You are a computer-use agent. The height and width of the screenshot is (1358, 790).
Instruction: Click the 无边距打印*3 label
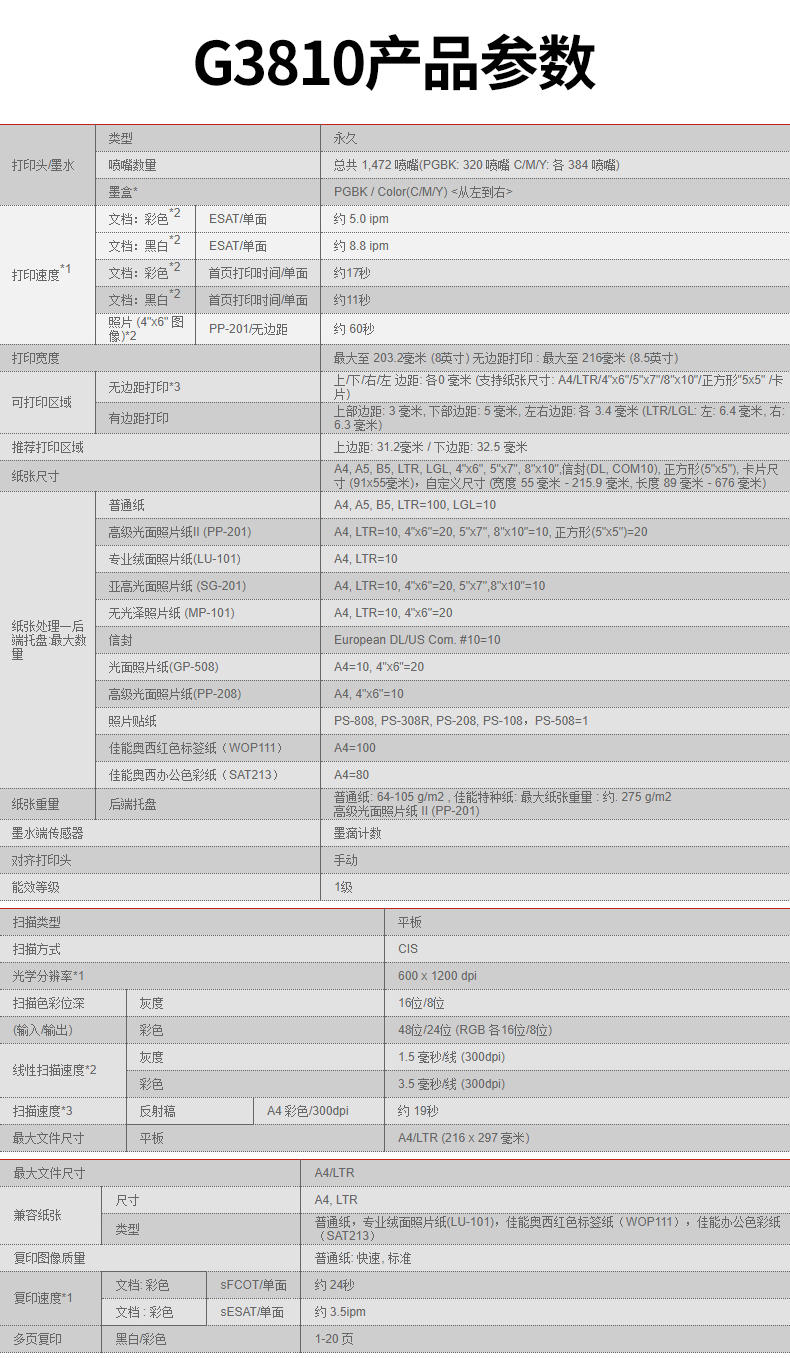click(144, 387)
